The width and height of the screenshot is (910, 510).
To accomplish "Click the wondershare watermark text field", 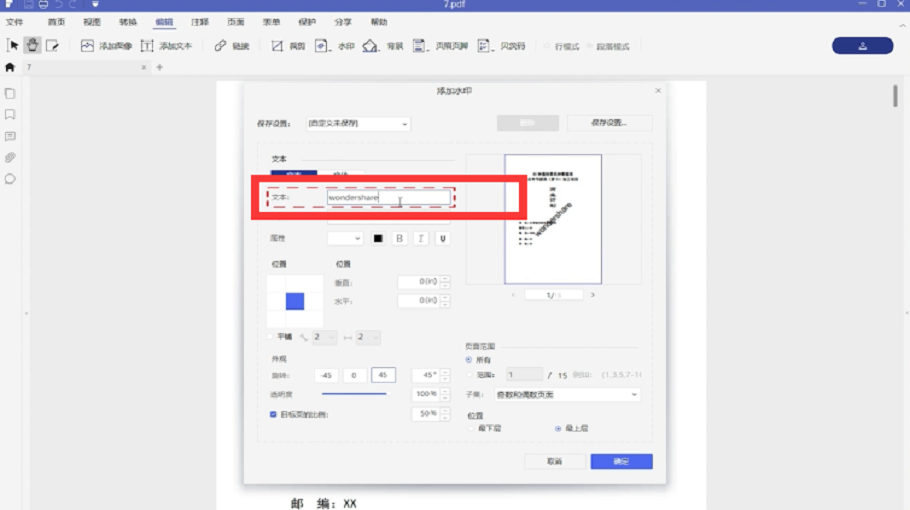I will tap(388, 198).
